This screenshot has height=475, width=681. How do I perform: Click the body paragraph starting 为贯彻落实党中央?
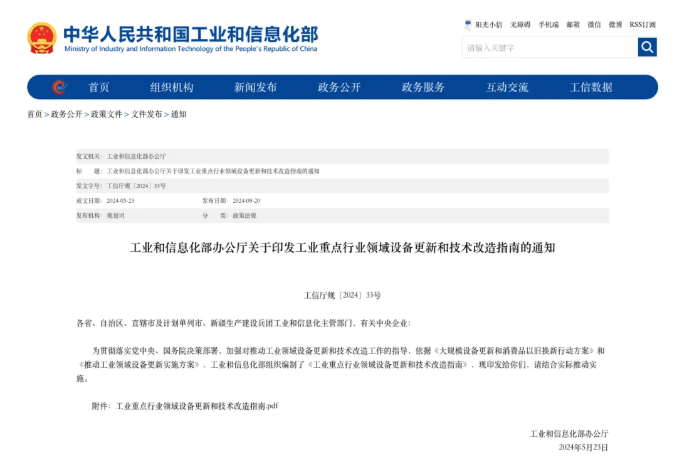[x=340, y=364]
